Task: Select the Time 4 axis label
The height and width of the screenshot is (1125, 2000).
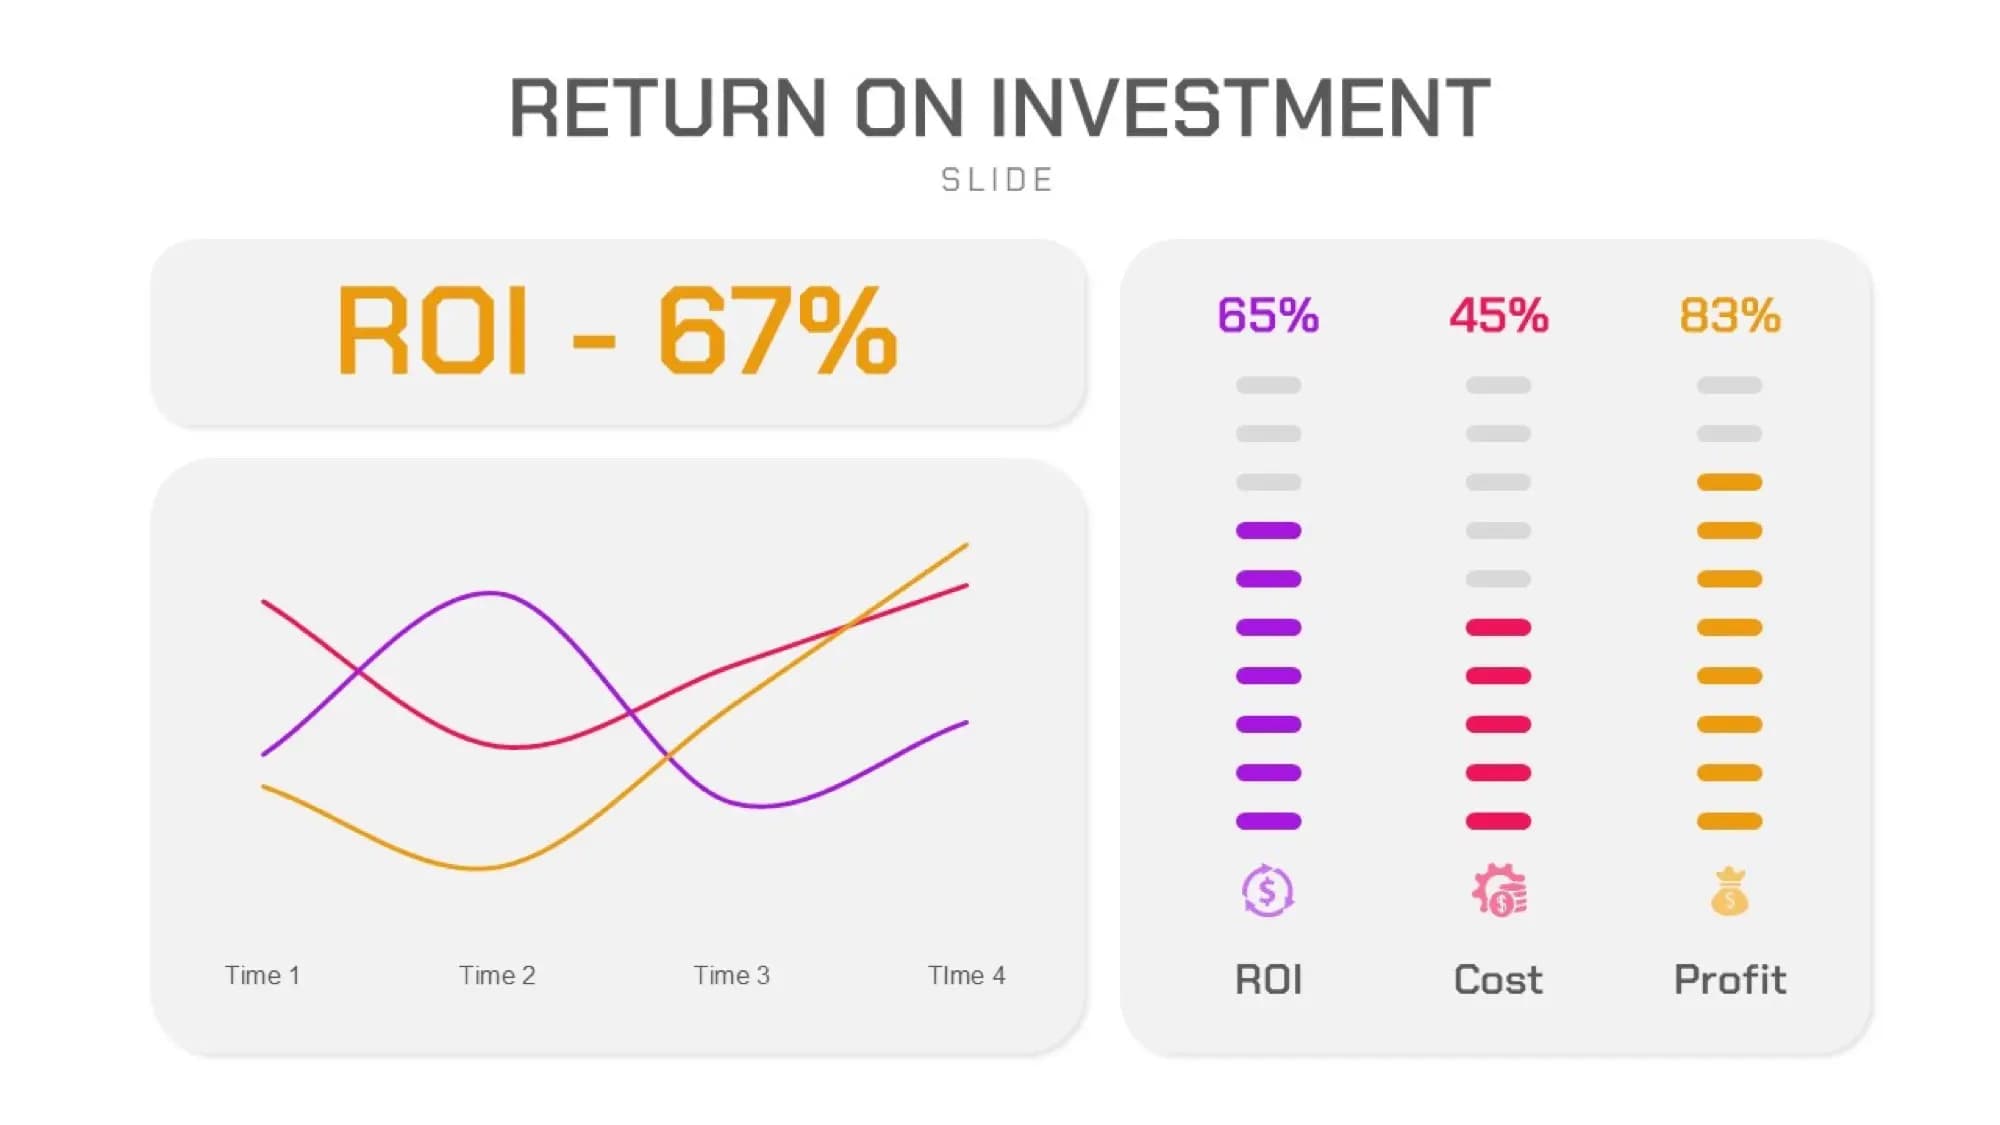Action: click(x=966, y=975)
